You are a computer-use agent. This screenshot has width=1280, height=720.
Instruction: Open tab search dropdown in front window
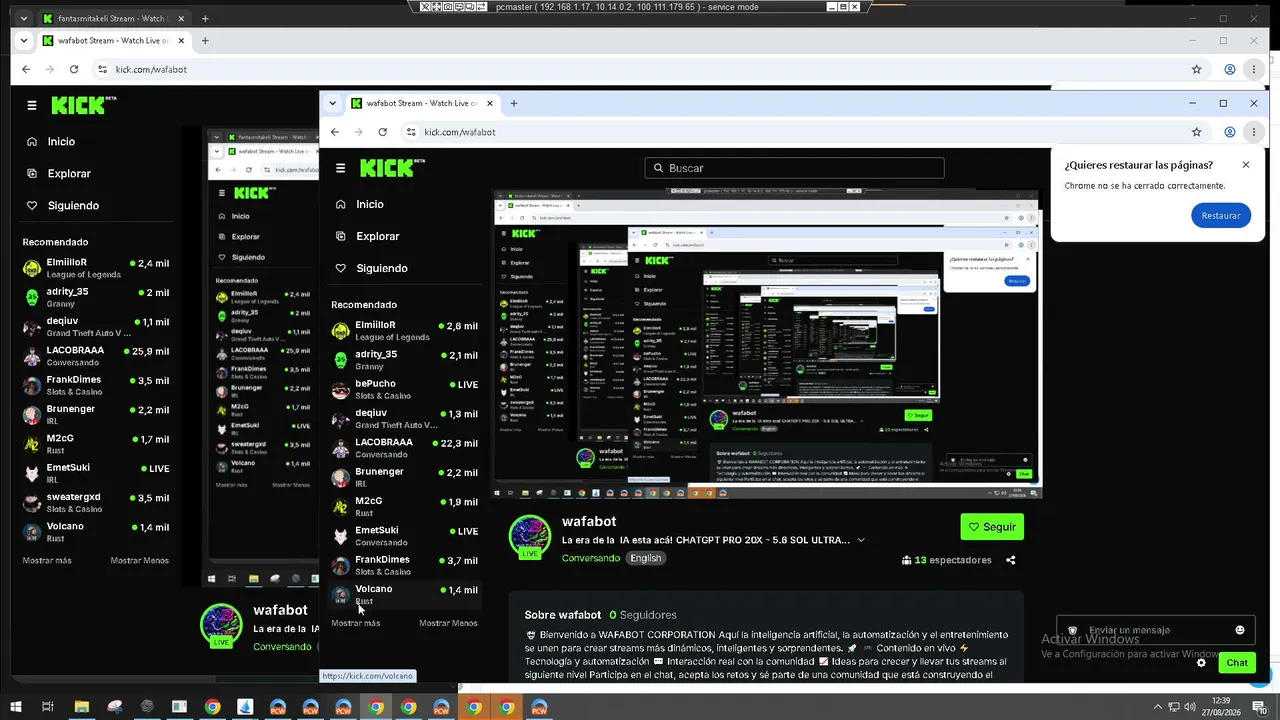332,103
